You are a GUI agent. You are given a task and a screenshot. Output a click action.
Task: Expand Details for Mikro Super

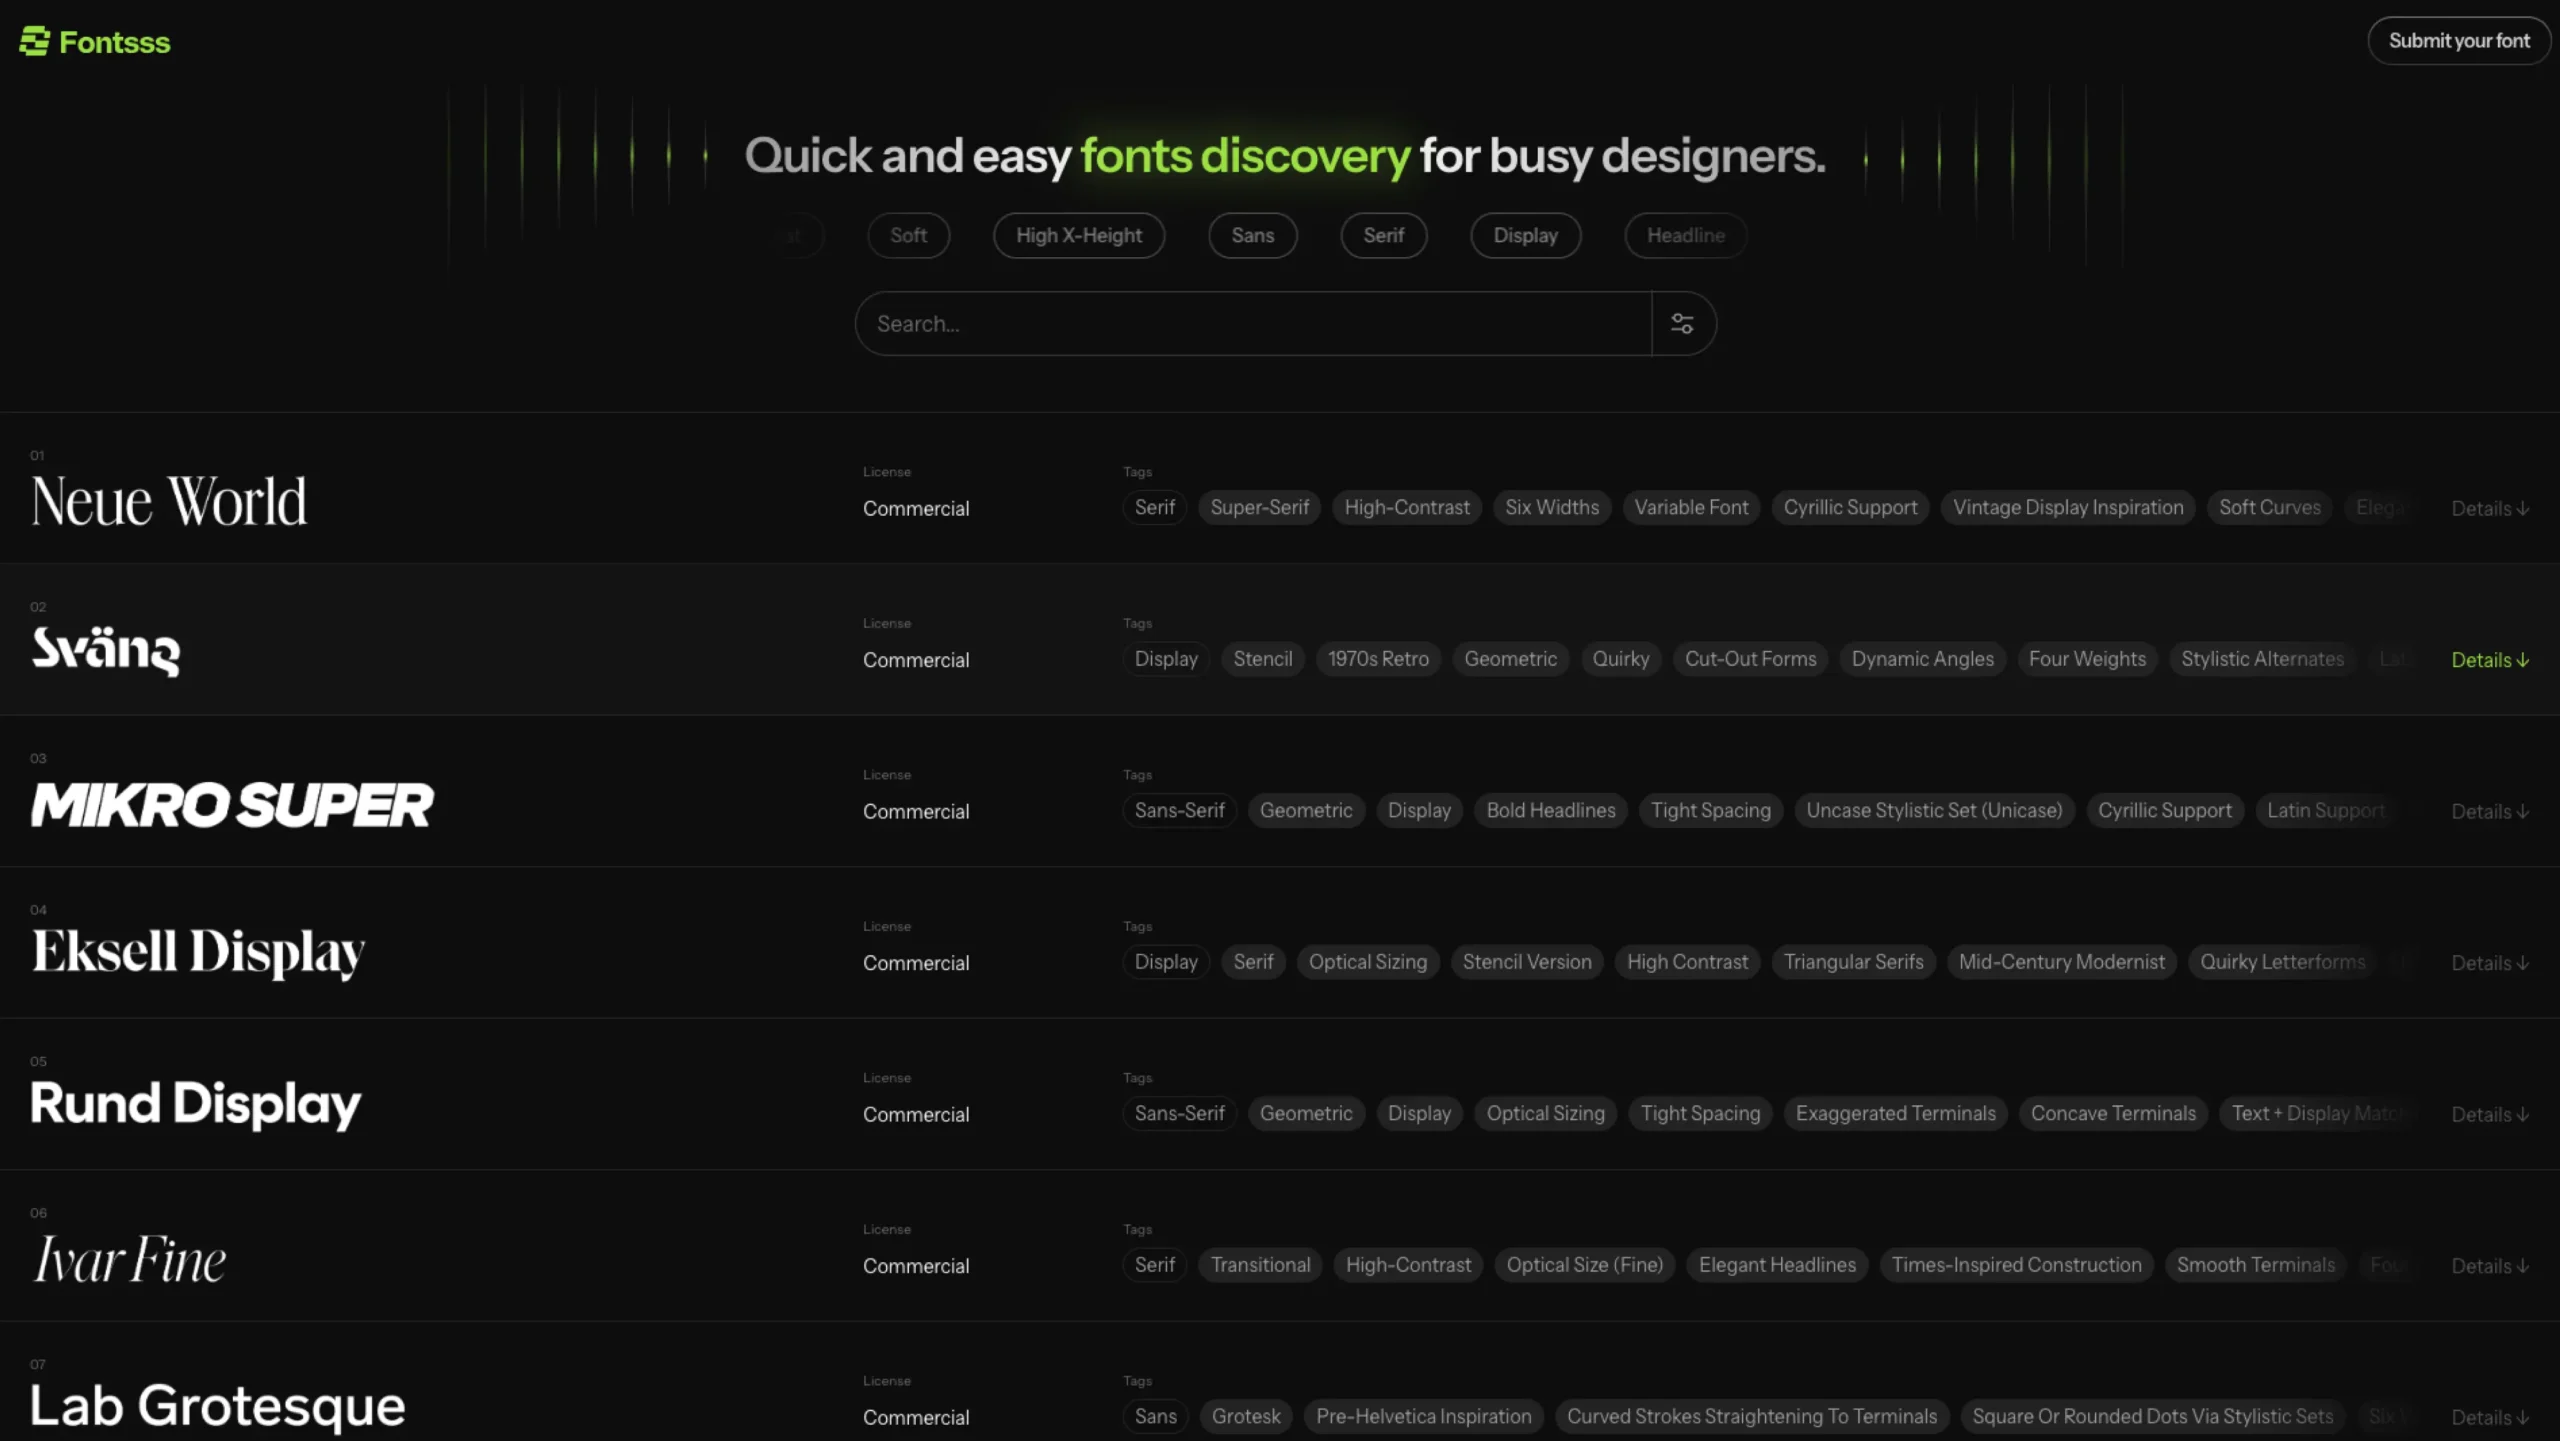click(x=2489, y=812)
